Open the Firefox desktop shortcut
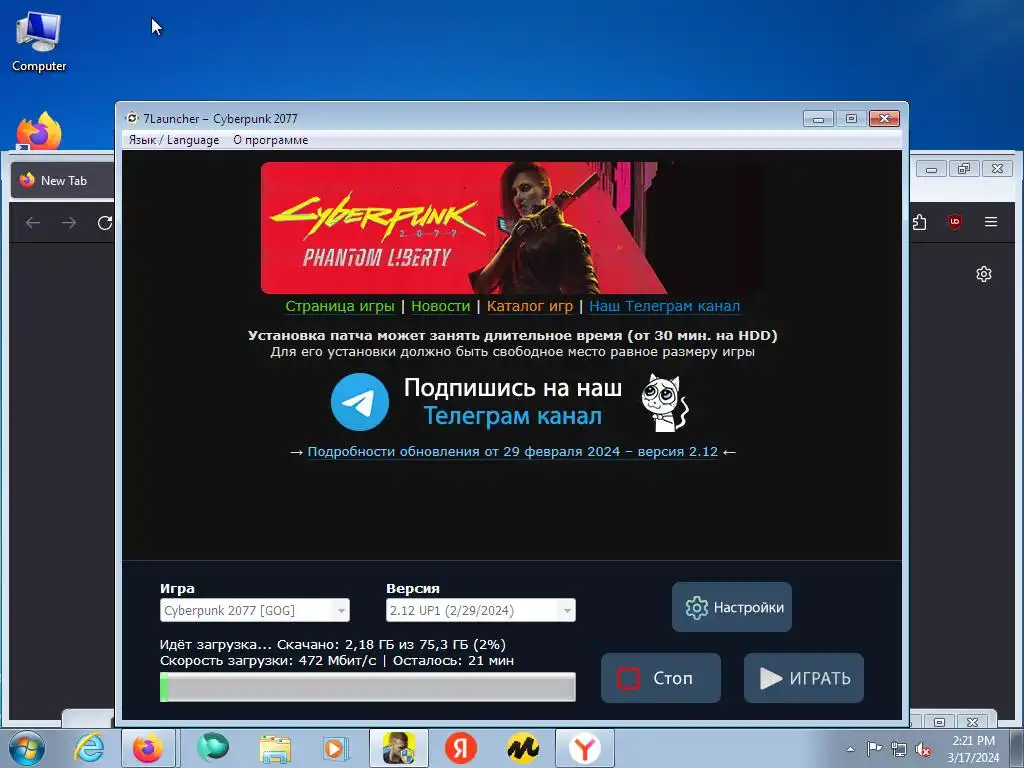This screenshot has height=768, width=1024. [x=39, y=131]
